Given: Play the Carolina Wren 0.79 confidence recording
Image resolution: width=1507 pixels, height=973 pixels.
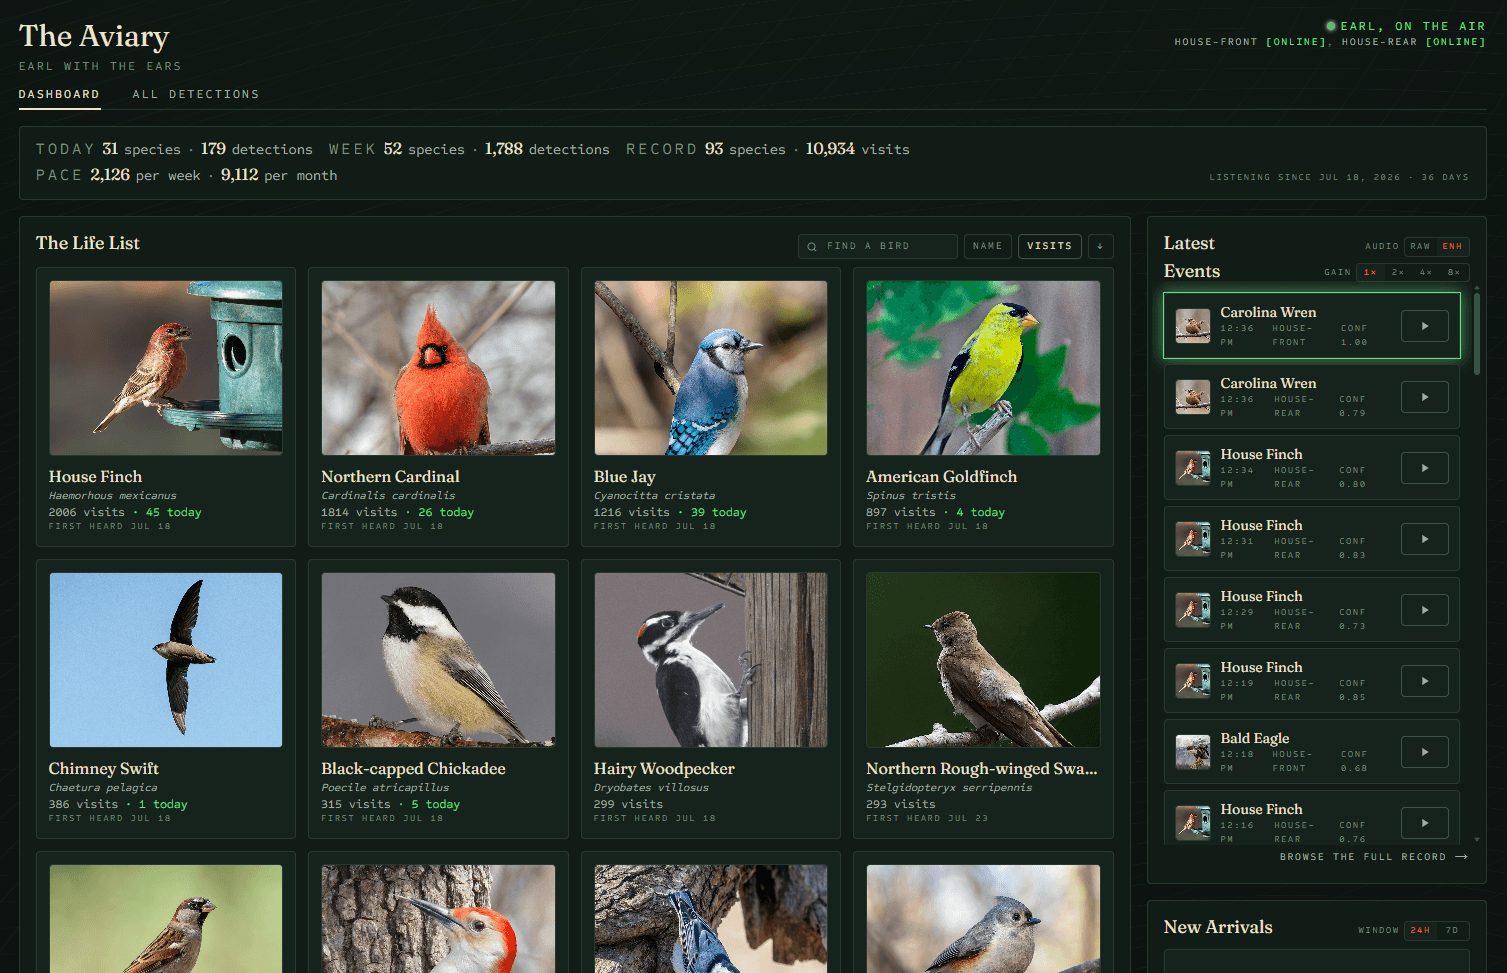Looking at the screenshot, I should tap(1424, 397).
